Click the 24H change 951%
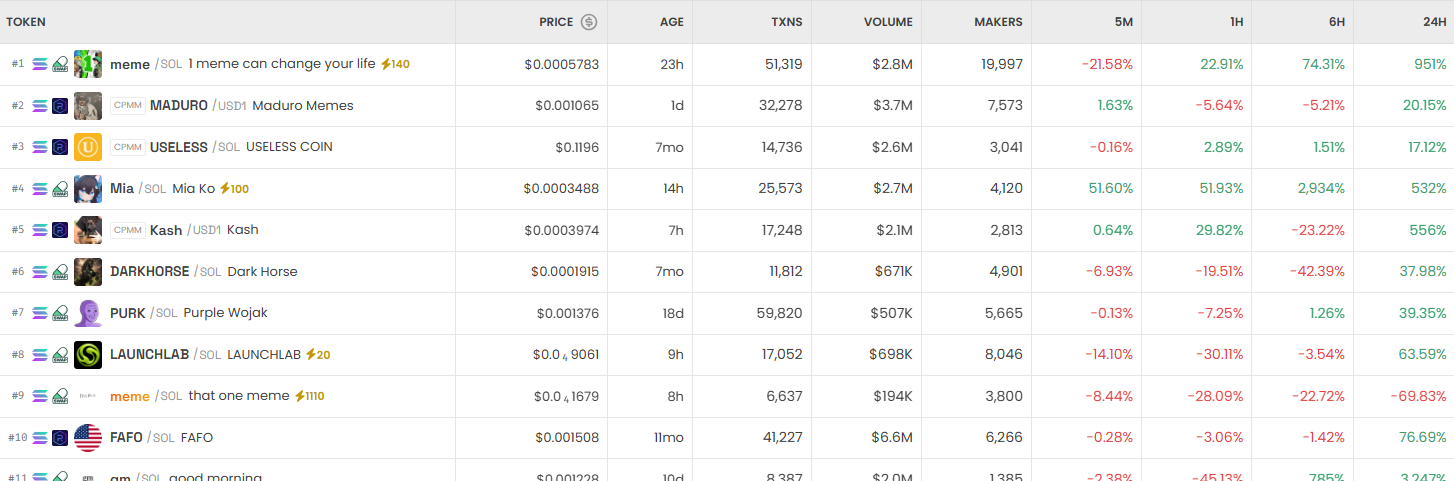Image resolution: width=1454 pixels, height=481 pixels. click(1431, 64)
